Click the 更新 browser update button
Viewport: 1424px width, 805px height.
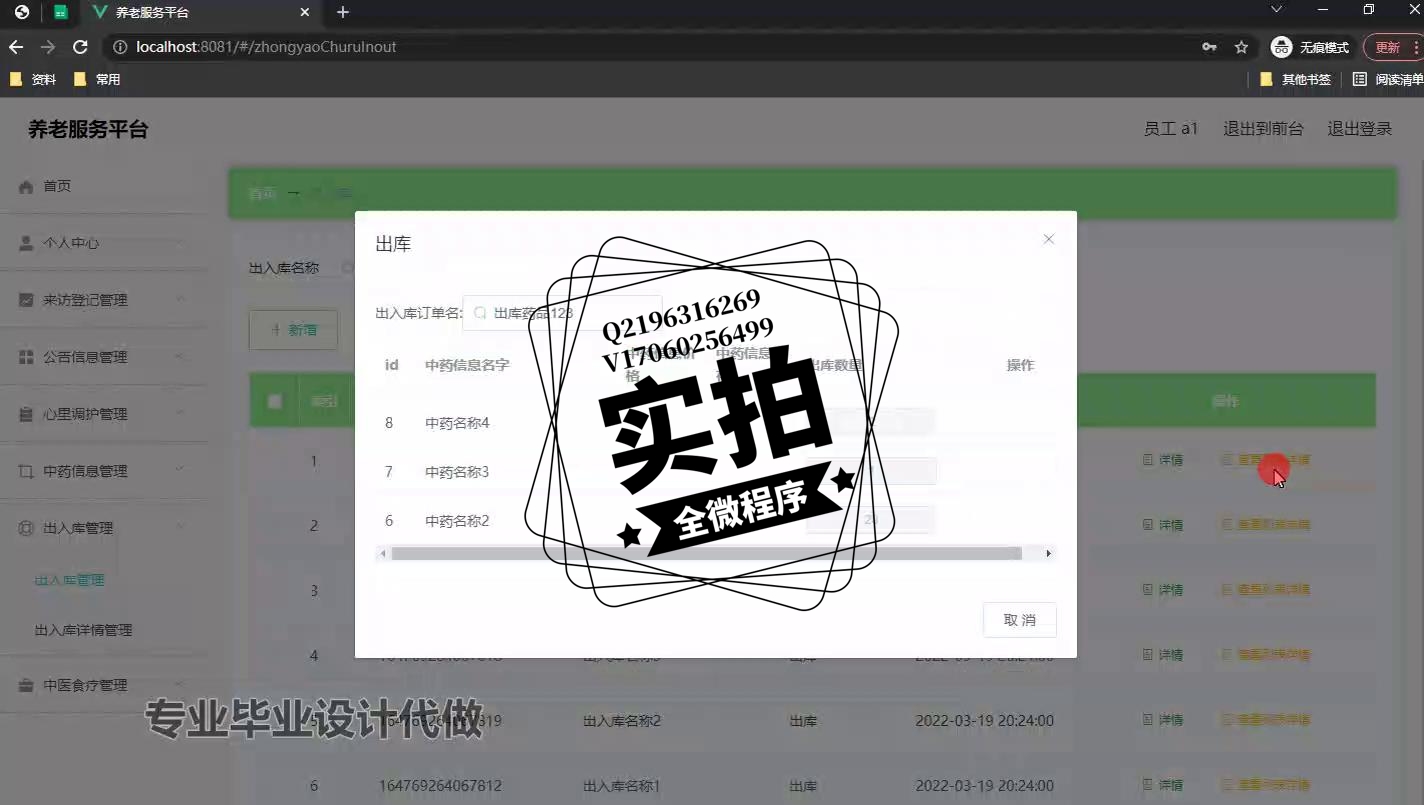point(1390,47)
